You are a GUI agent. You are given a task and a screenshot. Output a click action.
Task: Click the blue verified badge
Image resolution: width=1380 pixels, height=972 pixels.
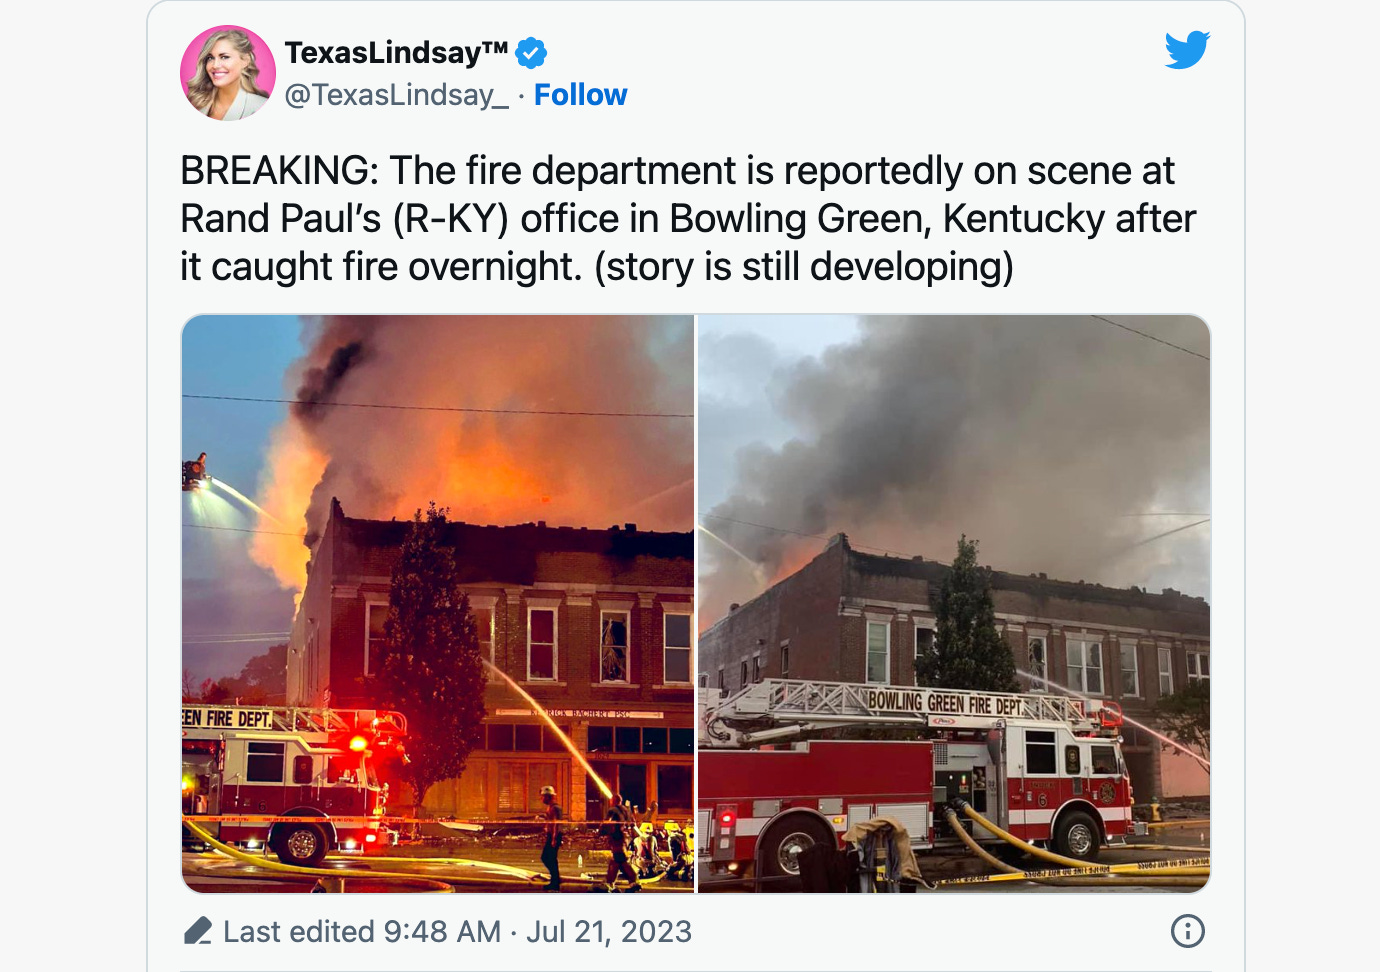click(x=531, y=53)
